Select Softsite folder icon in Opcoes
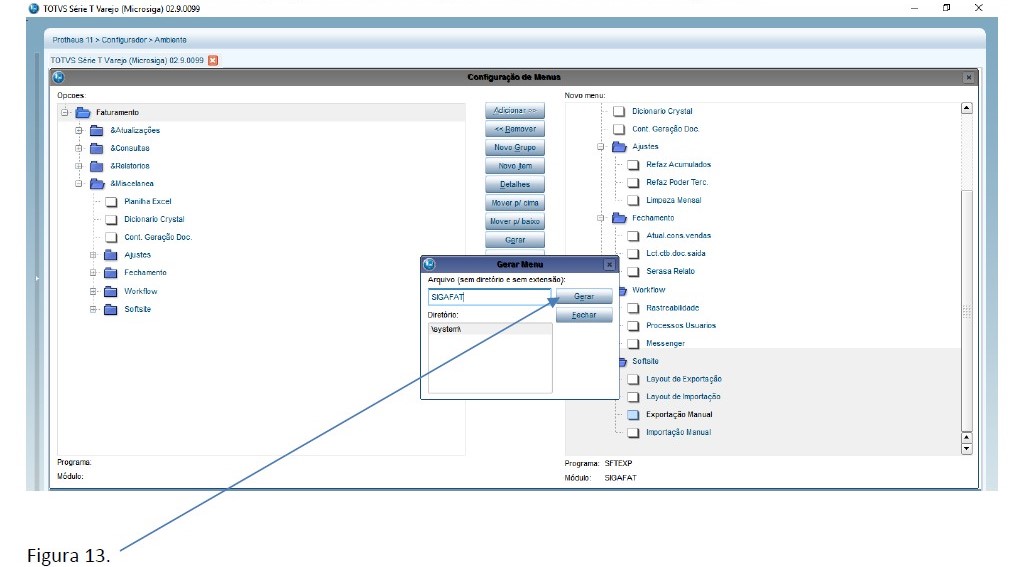 [x=111, y=309]
